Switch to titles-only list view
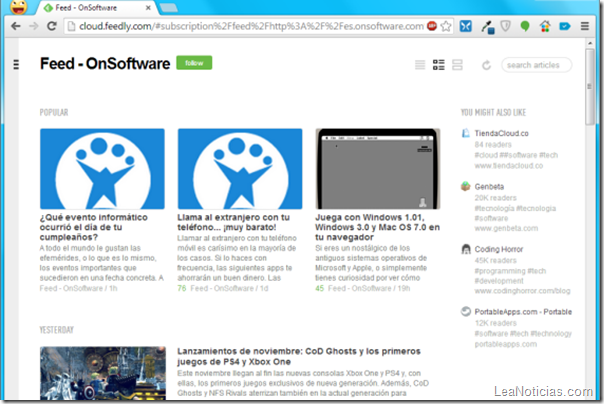The width and height of the screenshot is (604, 404). pos(420,65)
